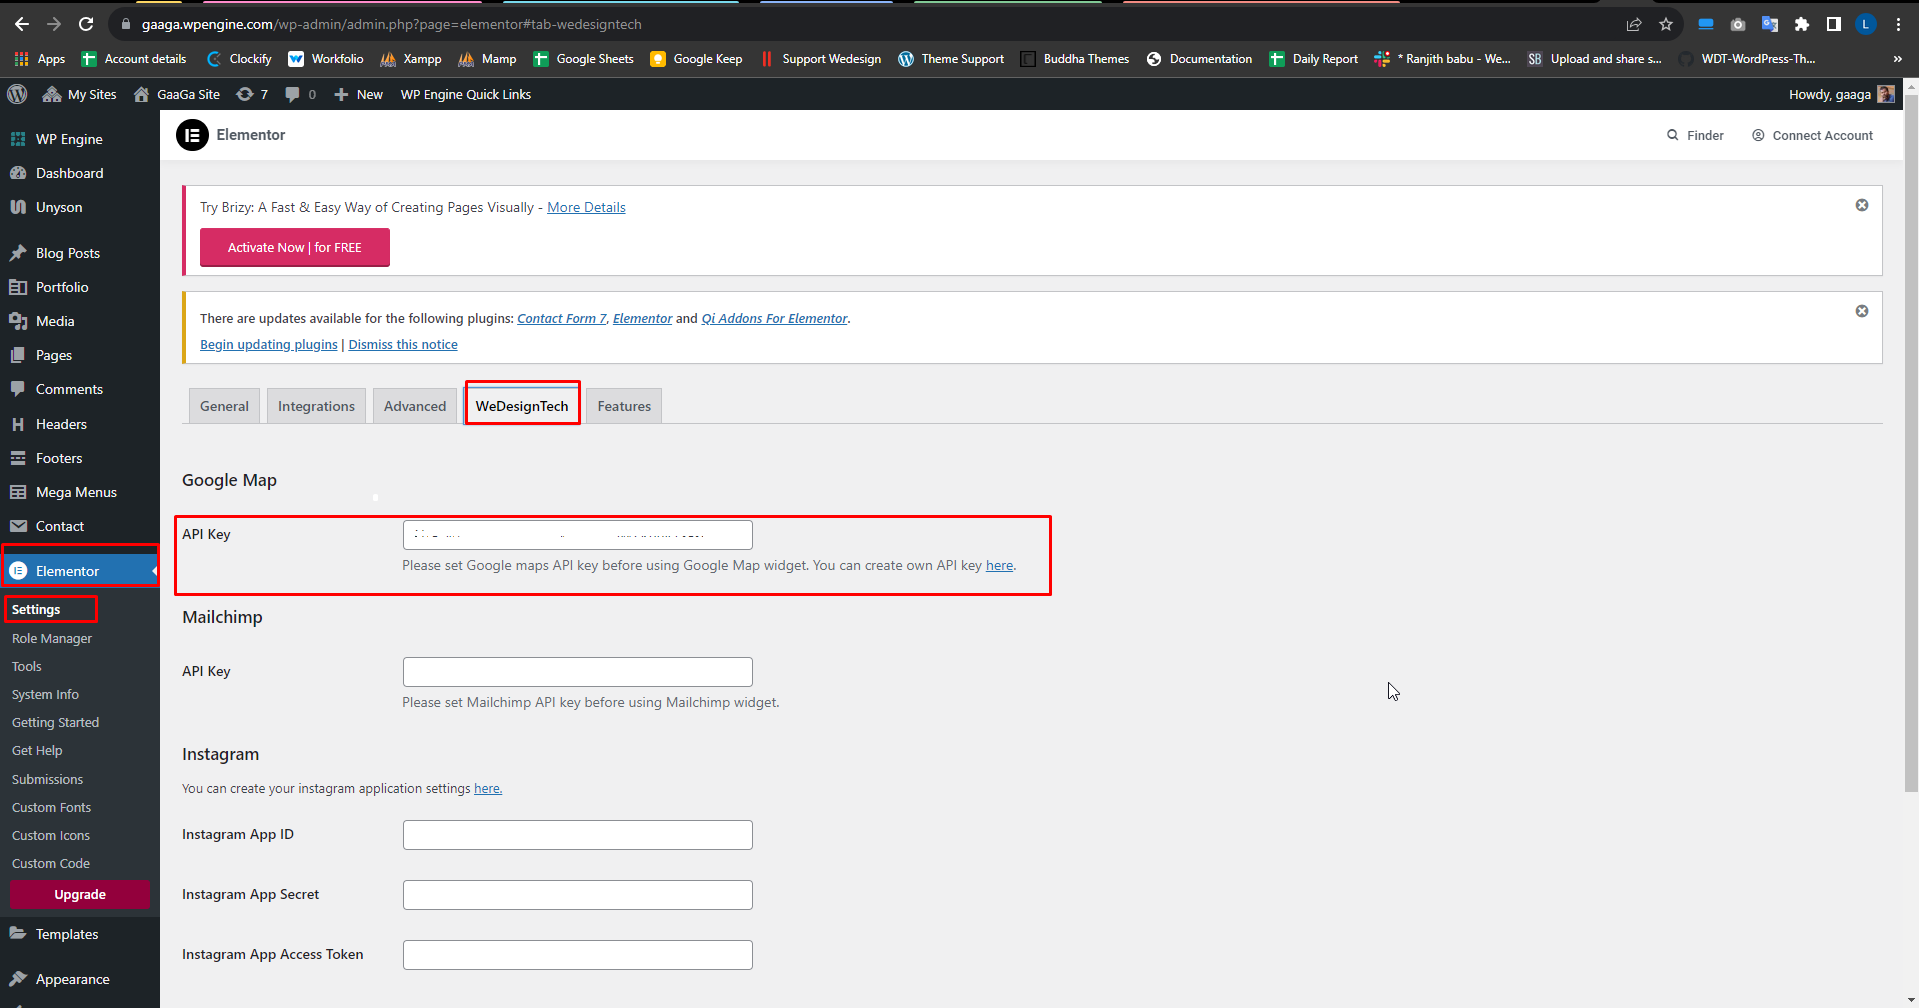Go back in browser history
Image resolution: width=1919 pixels, height=1008 pixels.
[x=22, y=24]
